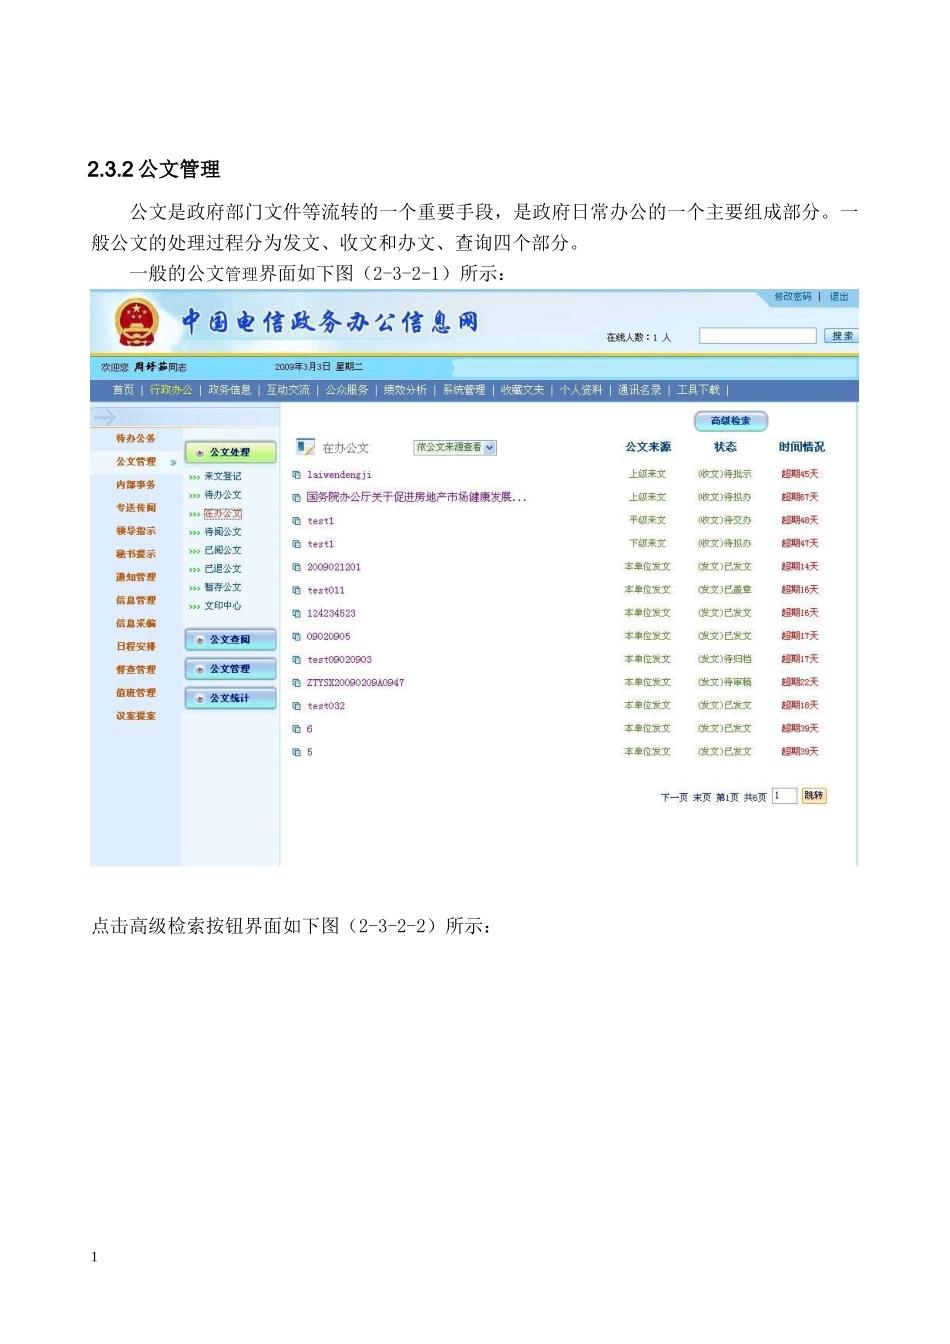Open 已退公文 submenu link
Image resolution: width=950 pixels, height=1344 pixels.
(223, 569)
